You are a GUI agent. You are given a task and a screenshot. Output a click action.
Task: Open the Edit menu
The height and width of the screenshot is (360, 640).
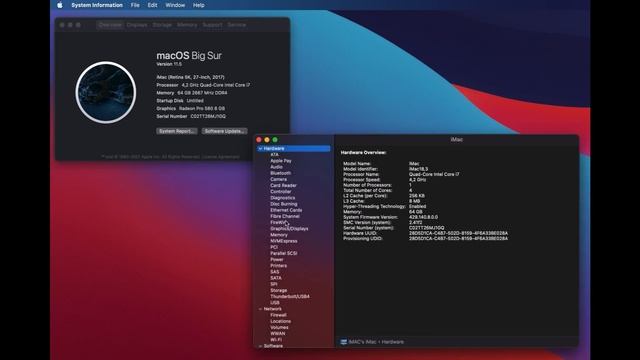[x=152, y=5]
